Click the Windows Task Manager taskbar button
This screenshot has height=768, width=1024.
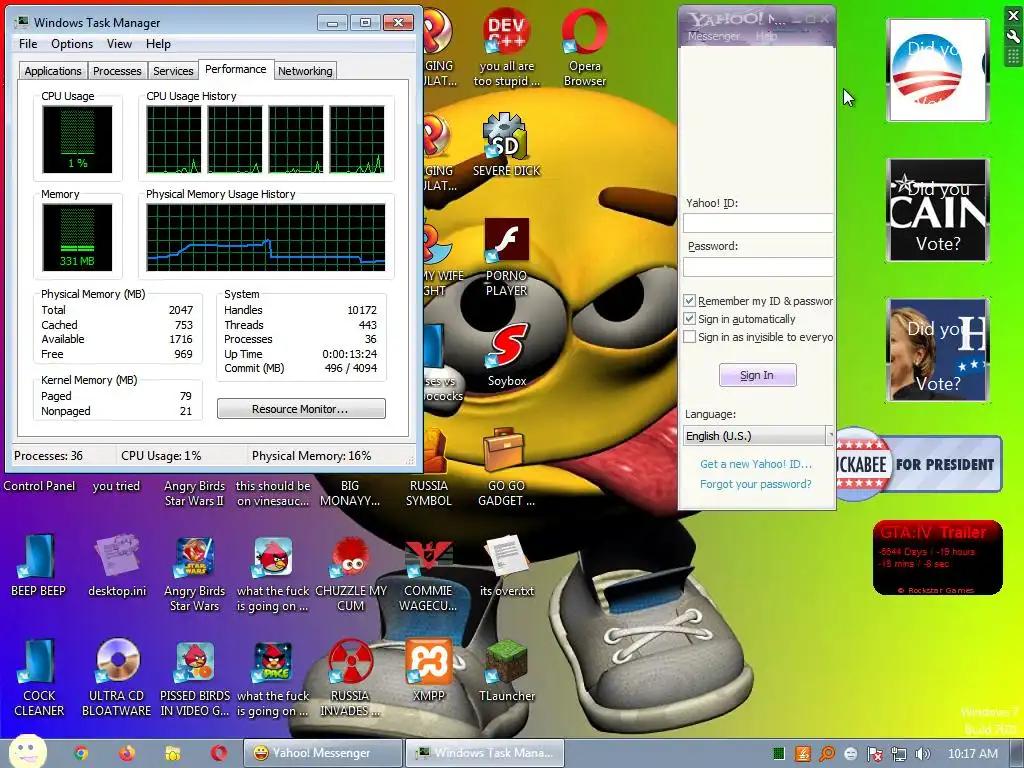coord(485,753)
